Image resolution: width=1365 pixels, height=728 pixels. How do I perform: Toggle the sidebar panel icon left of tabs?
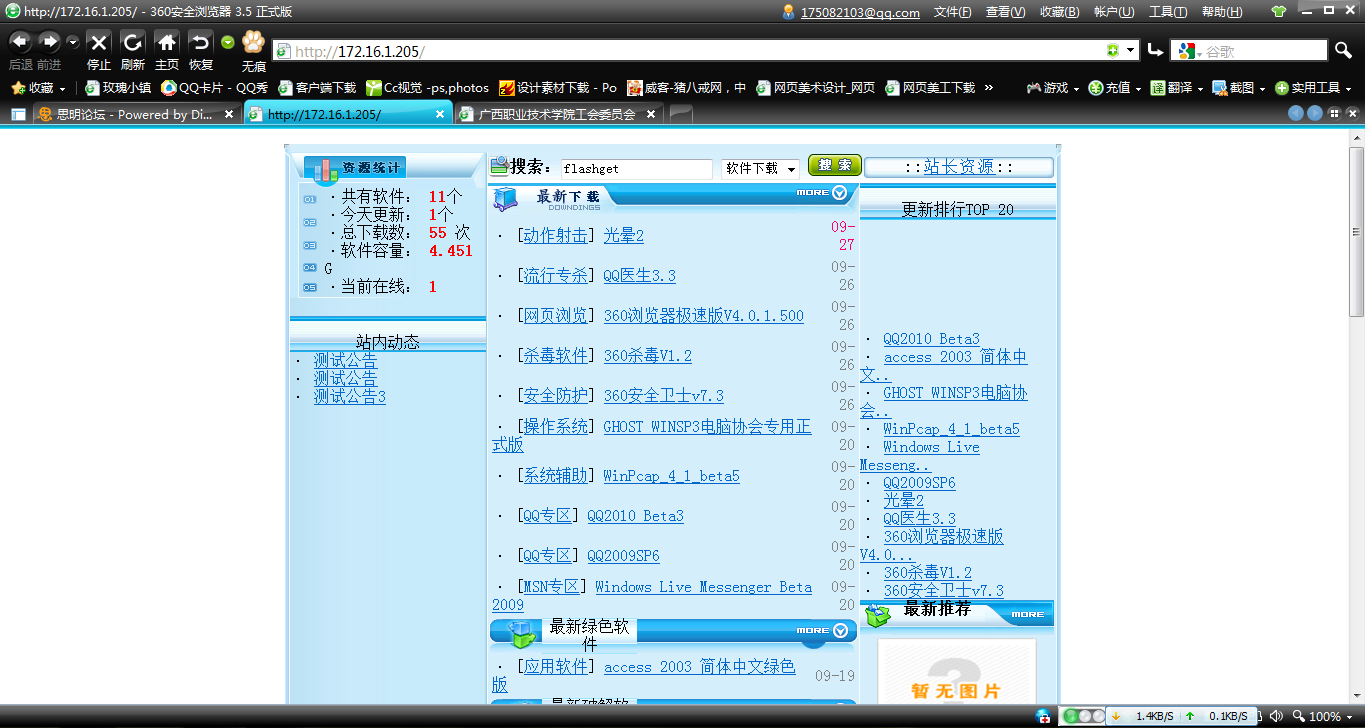18,115
